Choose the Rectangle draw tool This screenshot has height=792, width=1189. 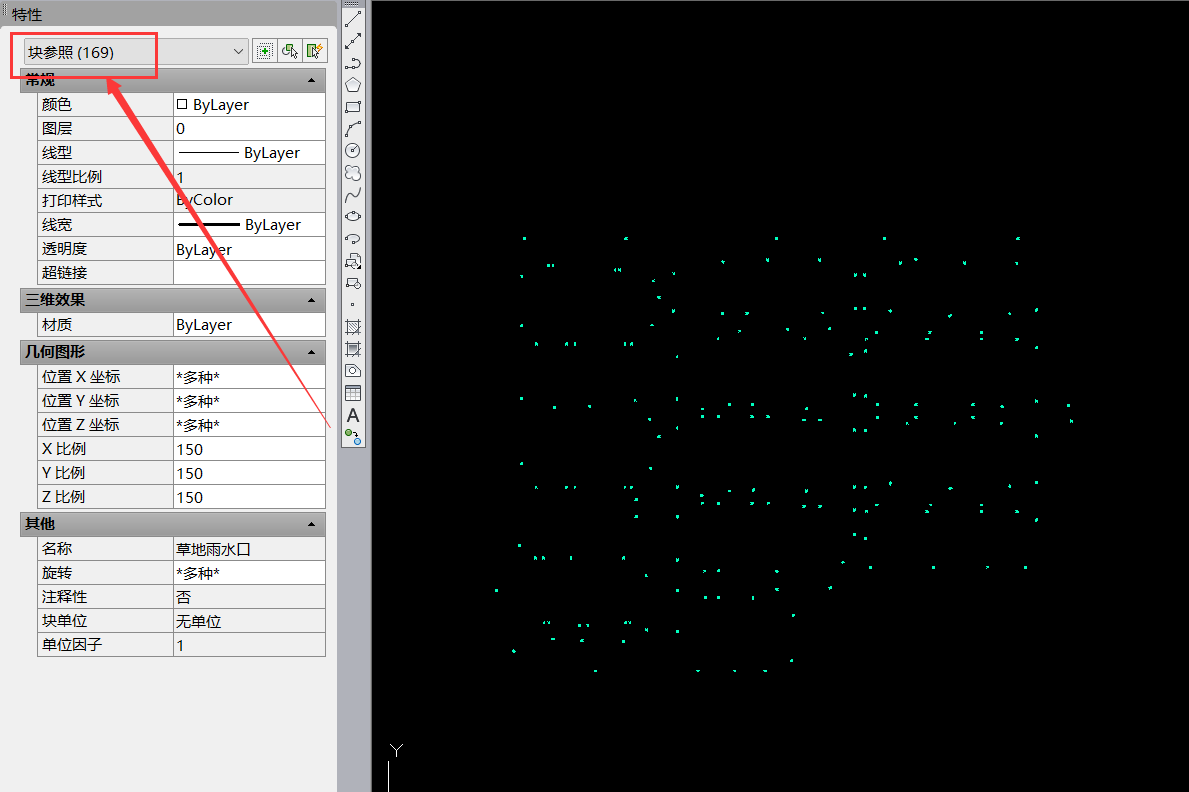(352, 107)
